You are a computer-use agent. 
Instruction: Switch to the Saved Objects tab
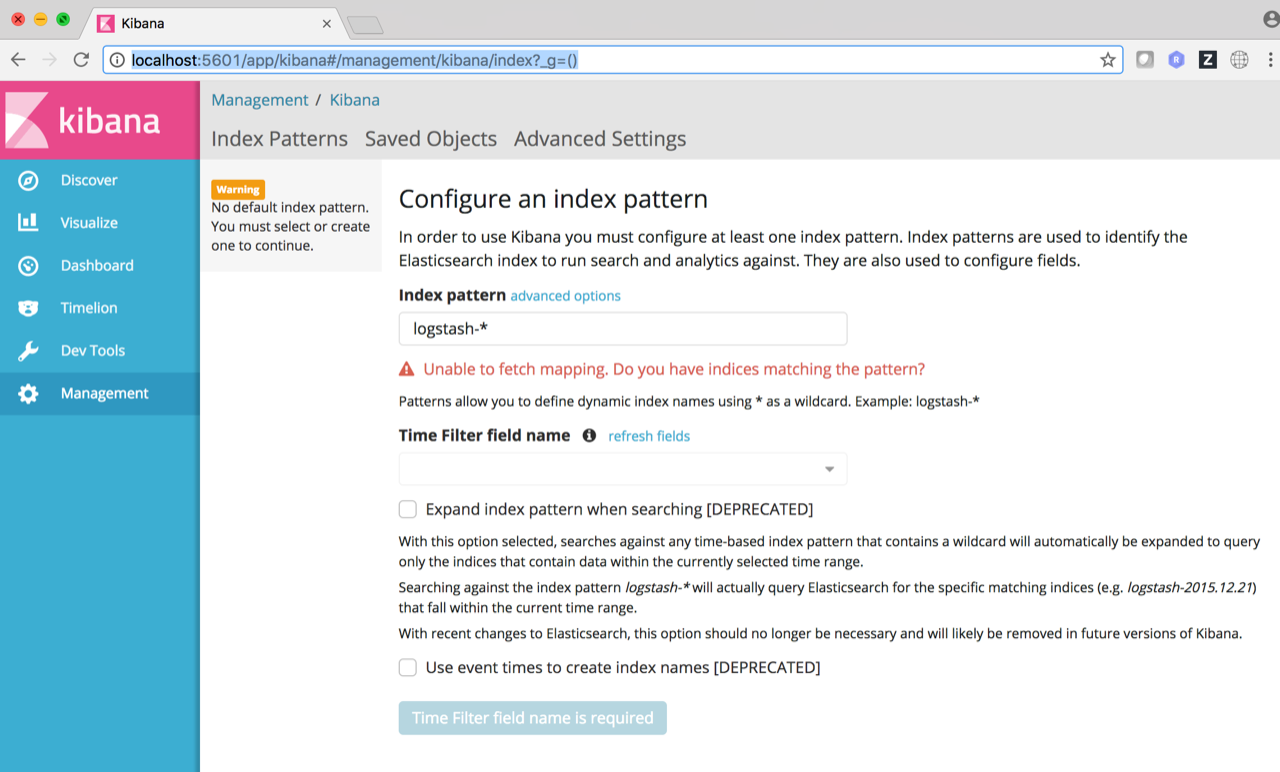pos(430,139)
